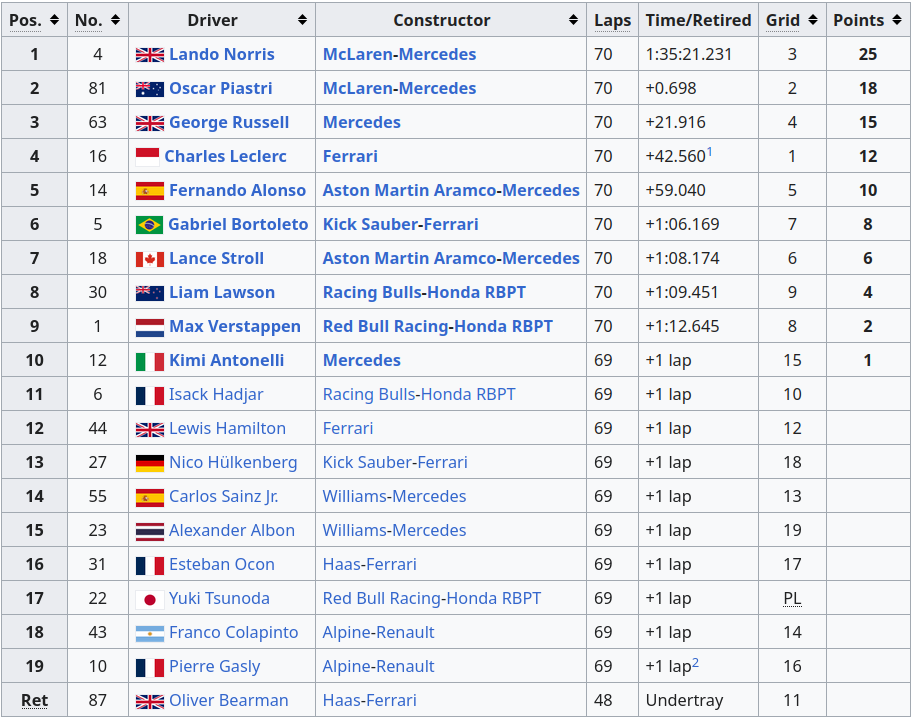Click the PL abbreviation in Tsunoda's row

coord(792,598)
